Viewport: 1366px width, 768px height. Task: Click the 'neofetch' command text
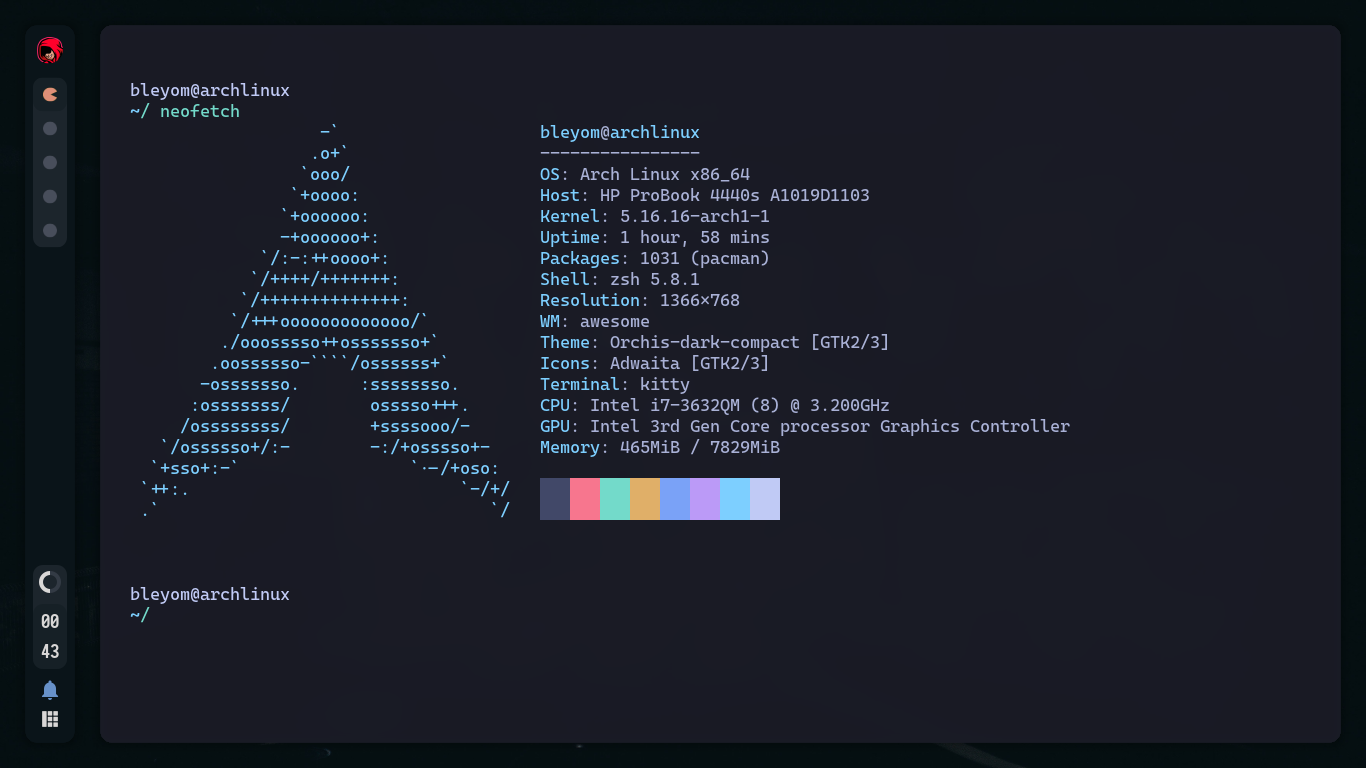200,111
